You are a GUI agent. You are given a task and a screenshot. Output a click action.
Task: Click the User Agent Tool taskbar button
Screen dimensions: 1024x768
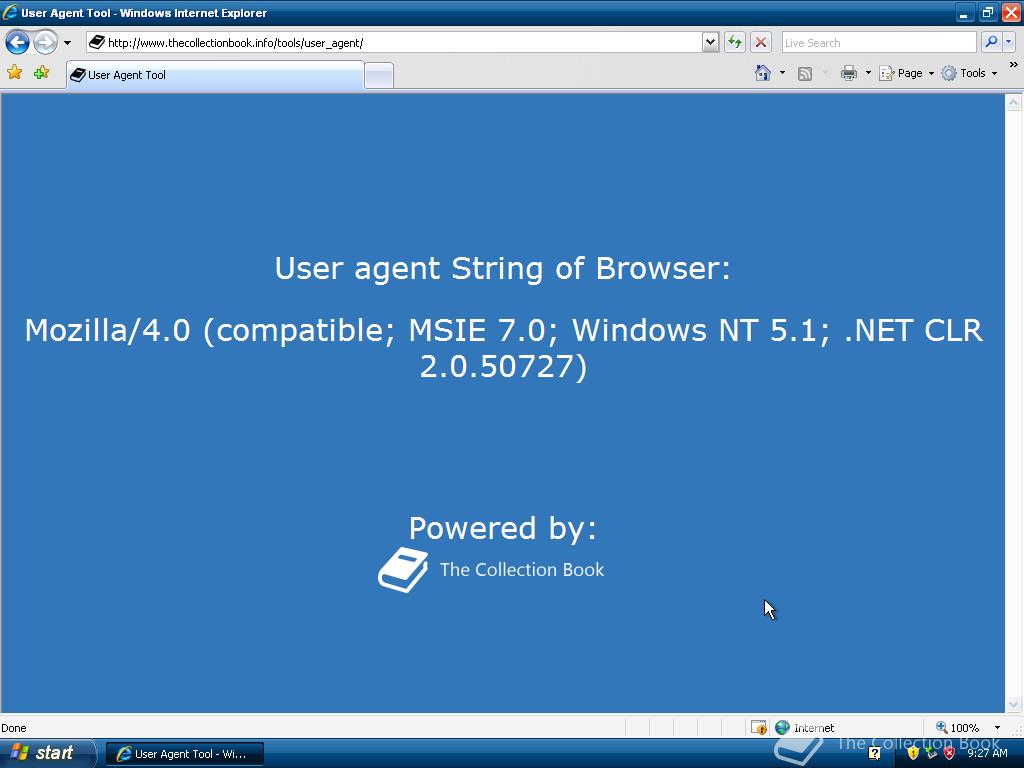185,754
